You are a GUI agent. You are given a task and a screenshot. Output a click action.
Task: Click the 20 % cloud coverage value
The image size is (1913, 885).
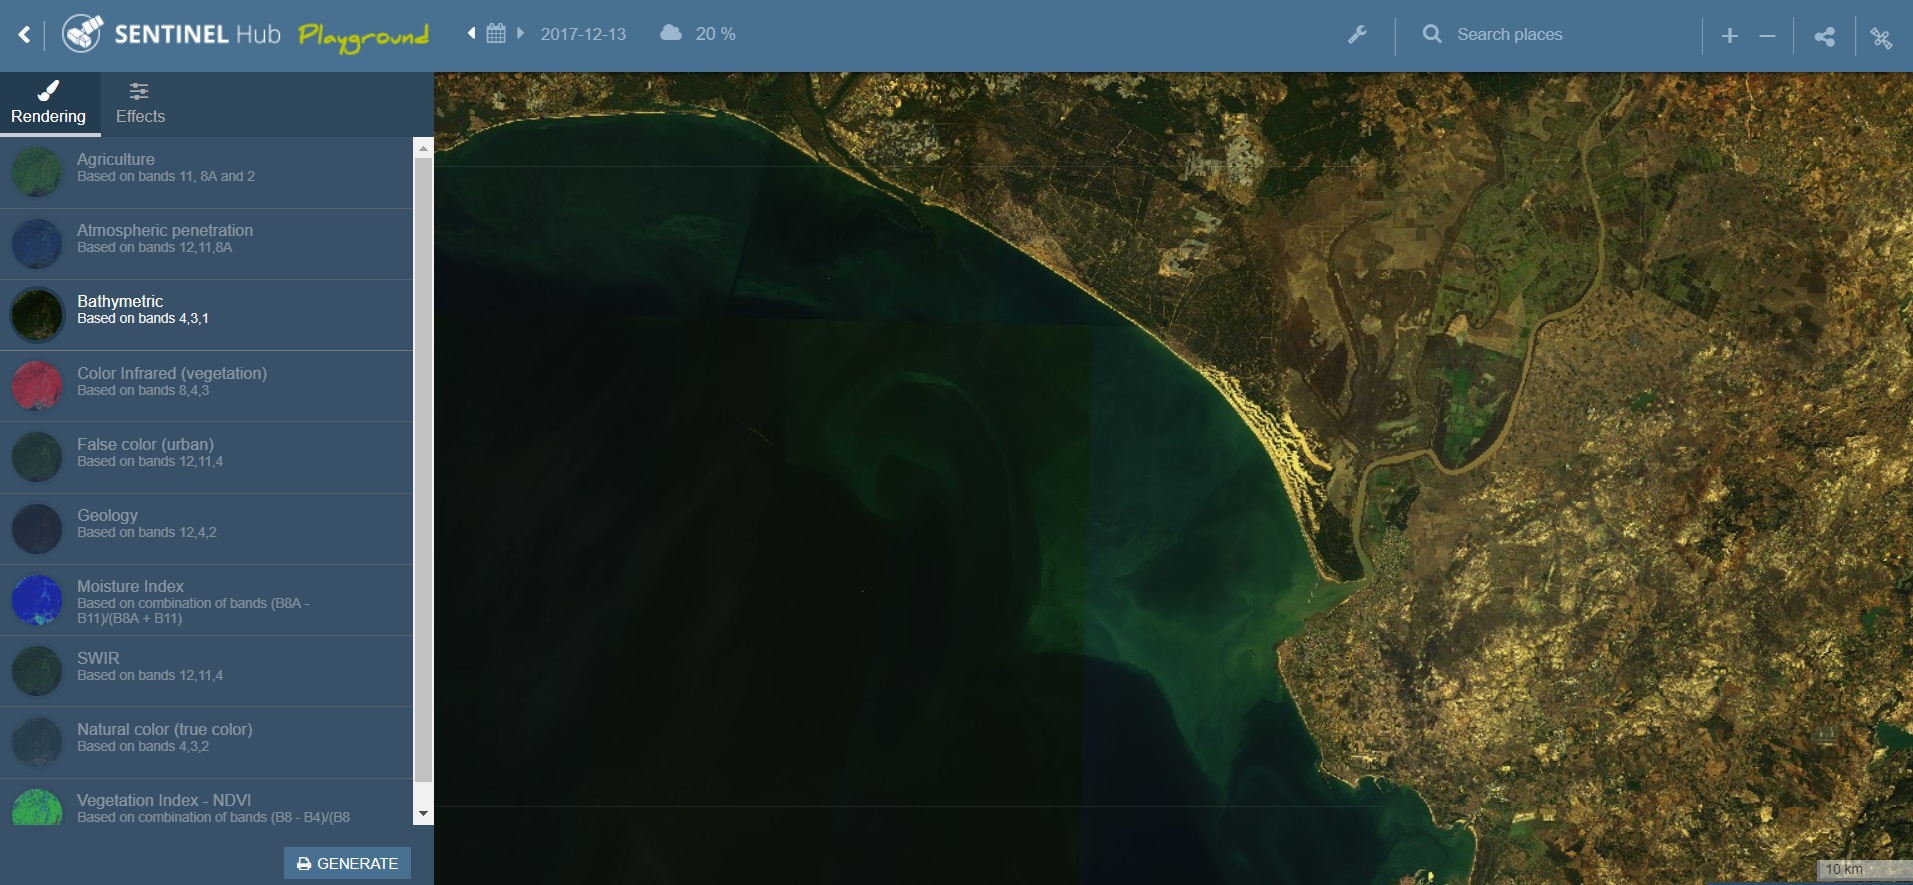715,34
